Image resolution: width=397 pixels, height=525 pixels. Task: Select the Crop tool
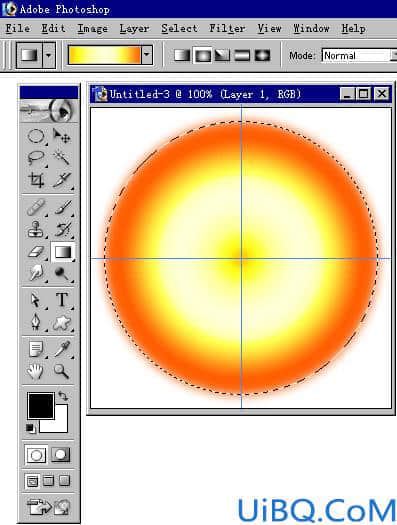[36, 180]
